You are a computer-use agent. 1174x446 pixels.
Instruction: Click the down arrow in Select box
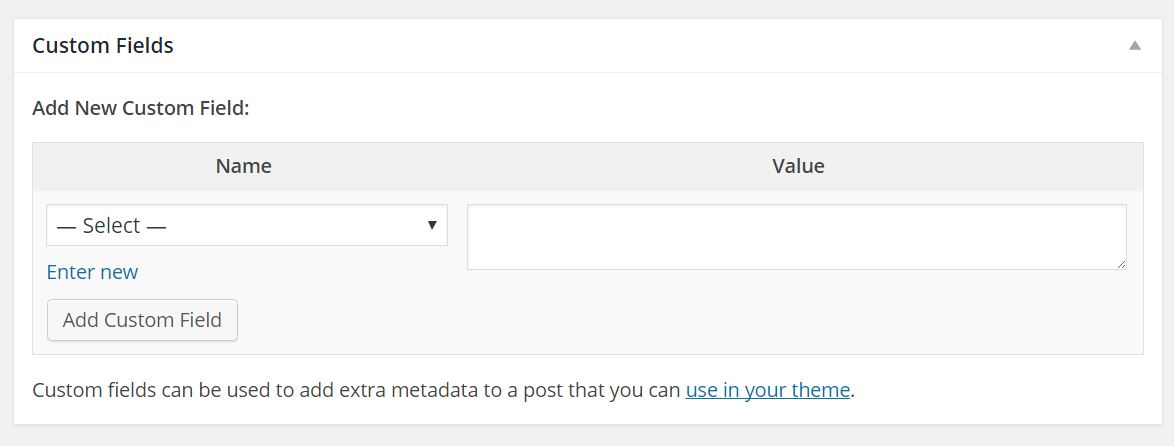click(x=432, y=225)
